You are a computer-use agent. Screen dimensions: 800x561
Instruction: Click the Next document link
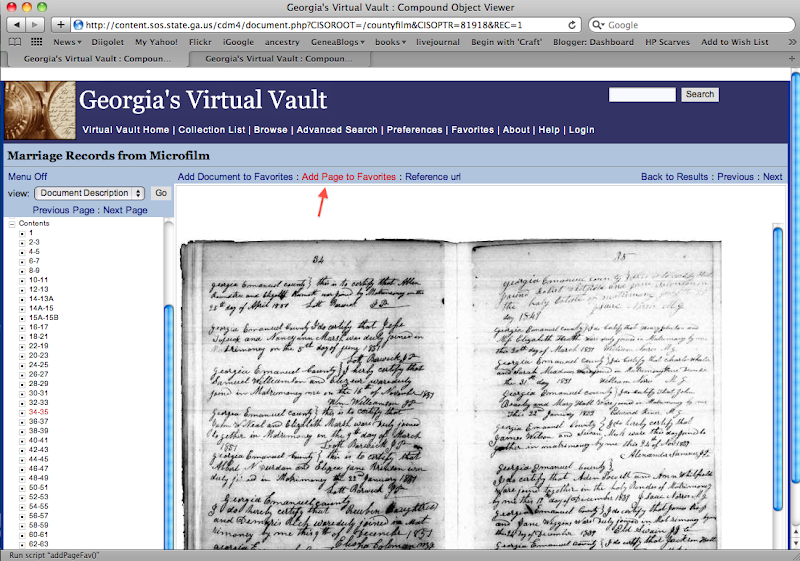tap(772, 176)
